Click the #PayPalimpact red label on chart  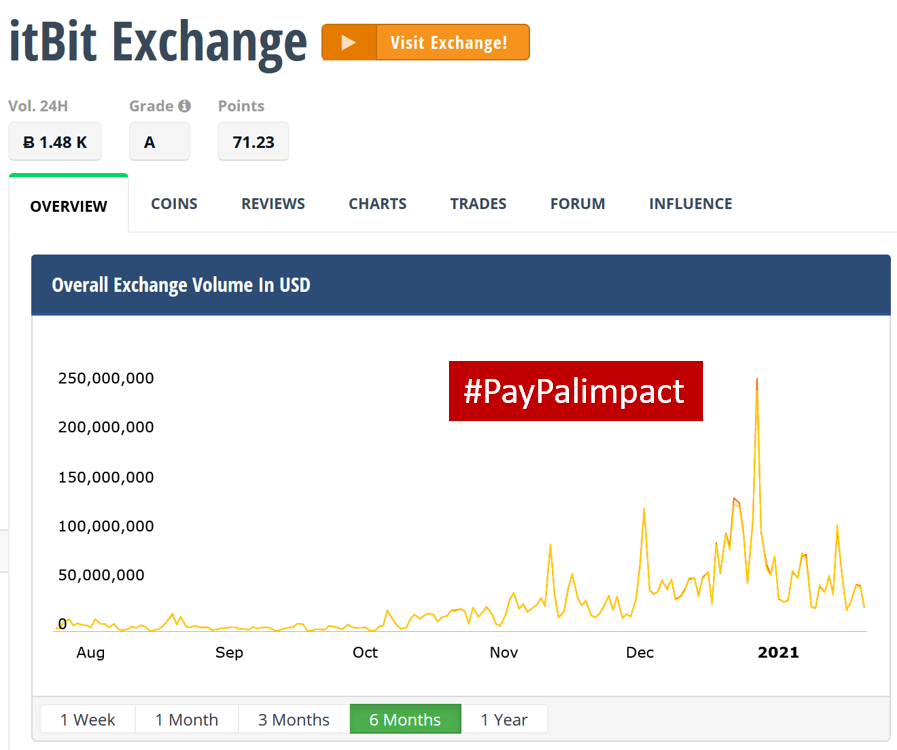click(575, 391)
